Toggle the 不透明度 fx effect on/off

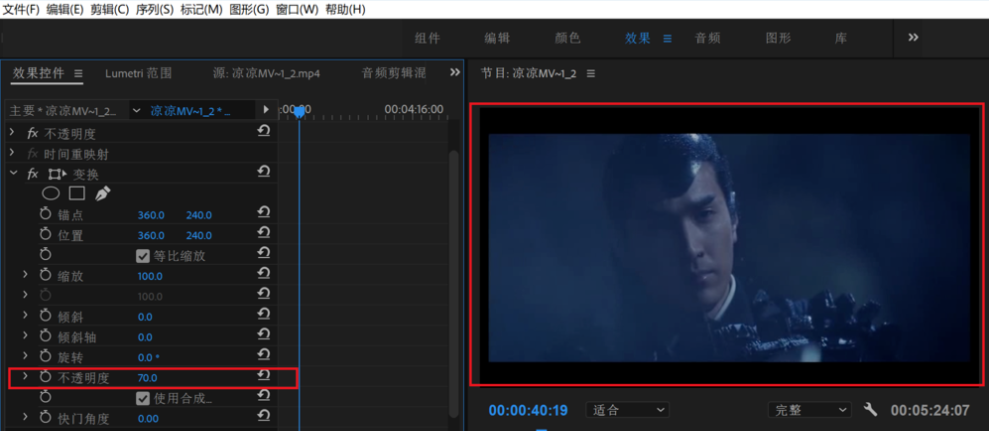tap(32, 133)
